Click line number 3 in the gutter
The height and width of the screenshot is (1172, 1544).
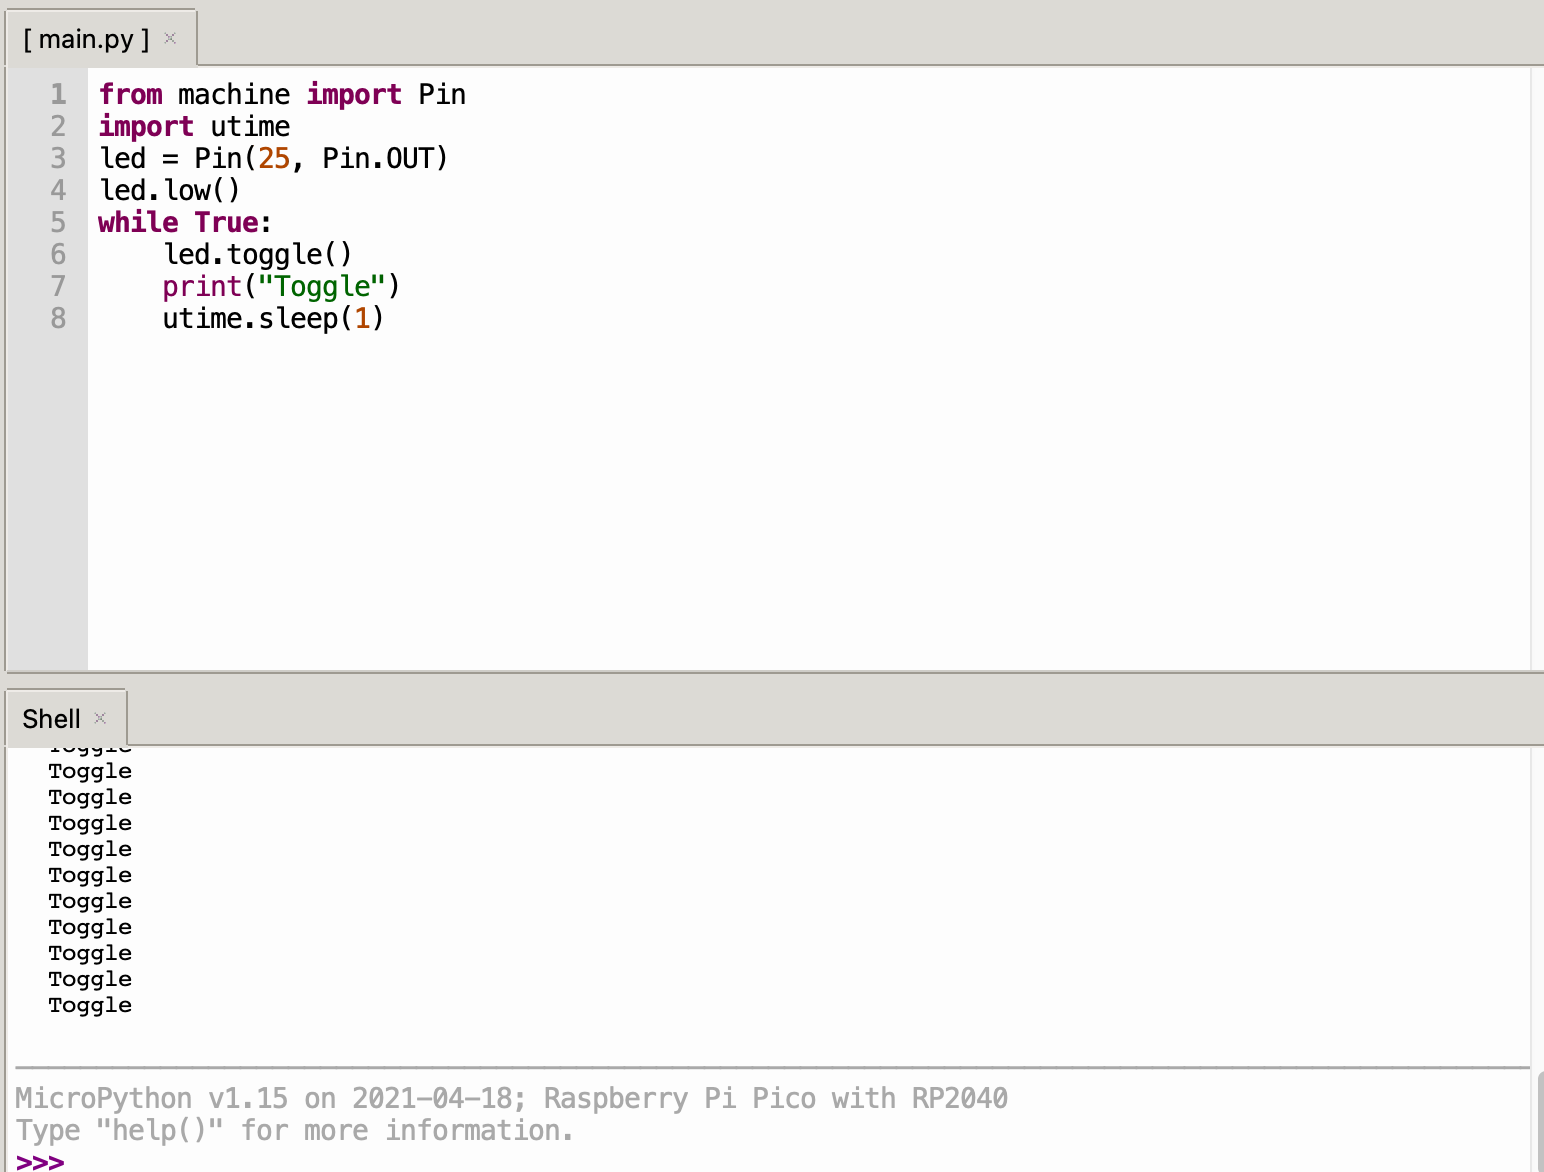(58, 158)
